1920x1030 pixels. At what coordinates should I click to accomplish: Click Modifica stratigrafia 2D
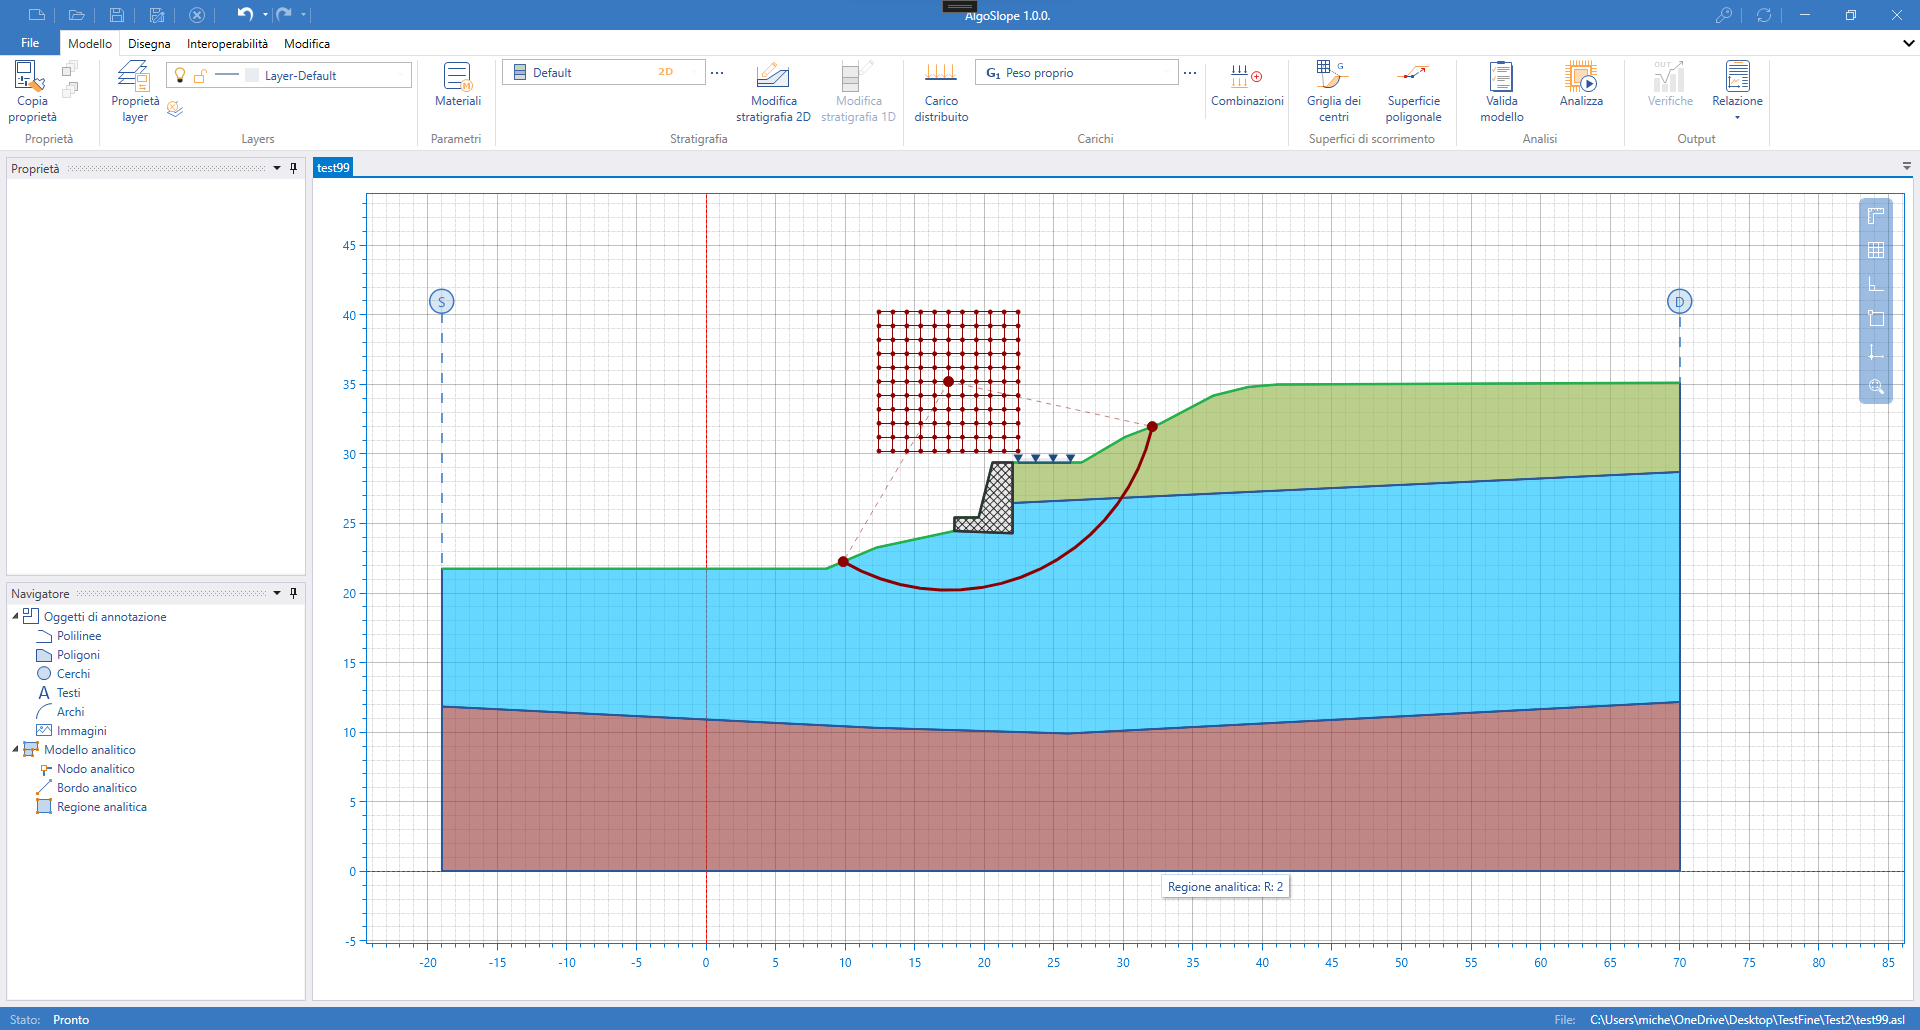pyautogui.click(x=773, y=92)
